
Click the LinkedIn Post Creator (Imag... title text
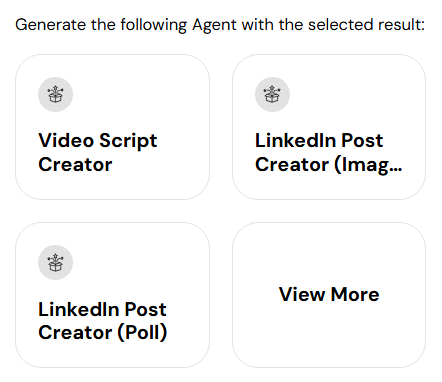click(329, 152)
